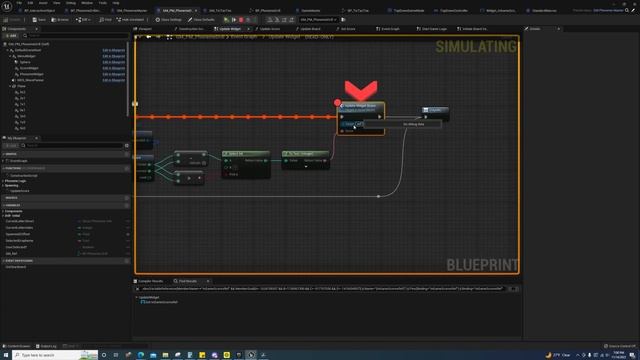This screenshot has height=360, width=640.
Task: Expand the Components variables category
Action: click(3, 211)
